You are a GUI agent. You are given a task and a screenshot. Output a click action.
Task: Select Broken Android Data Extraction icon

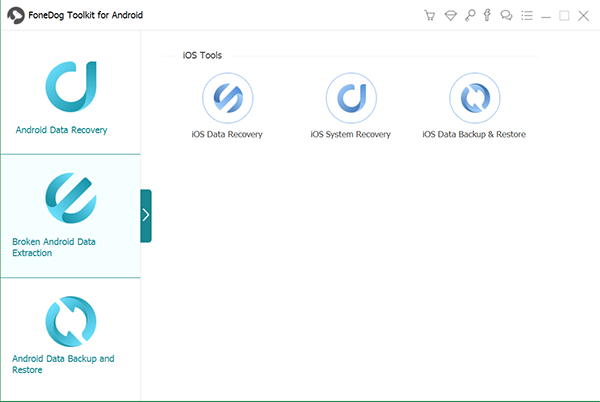(70, 198)
